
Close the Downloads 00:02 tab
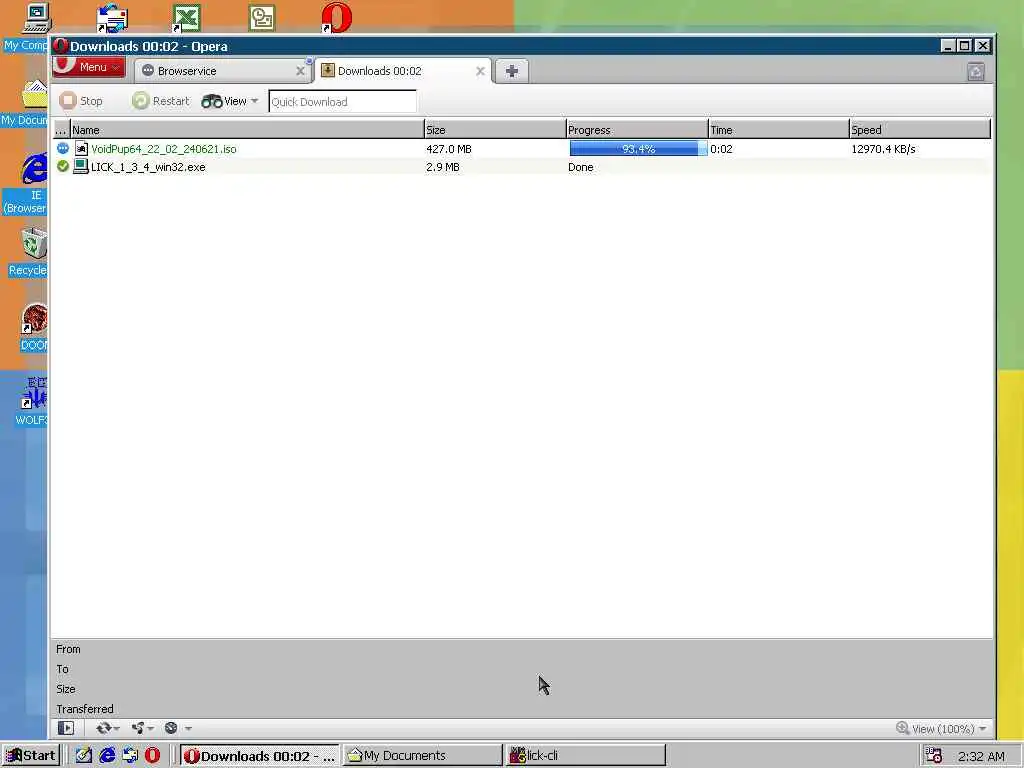pos(480,71)
